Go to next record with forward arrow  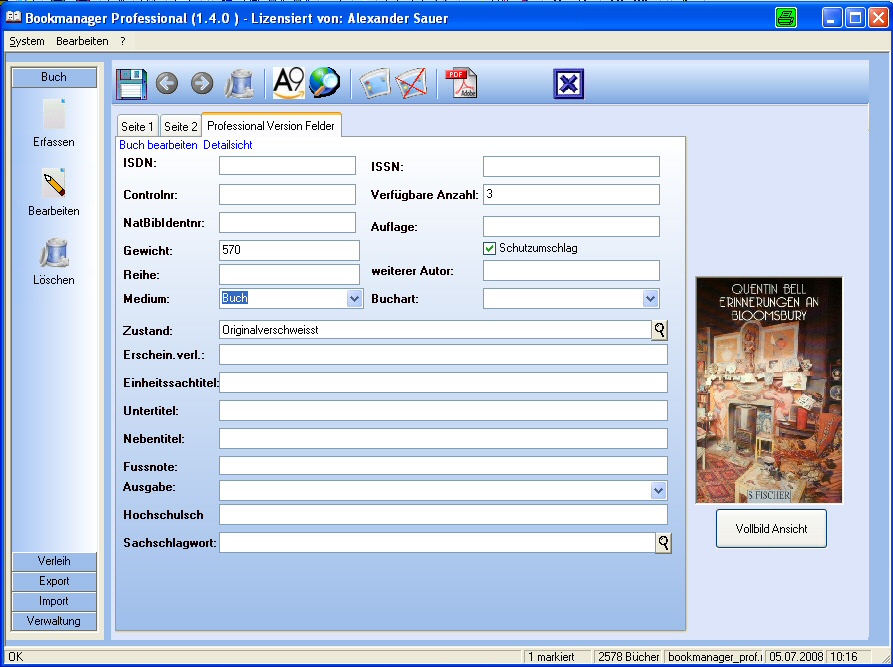pyautogui.click(x=201, y=84)
